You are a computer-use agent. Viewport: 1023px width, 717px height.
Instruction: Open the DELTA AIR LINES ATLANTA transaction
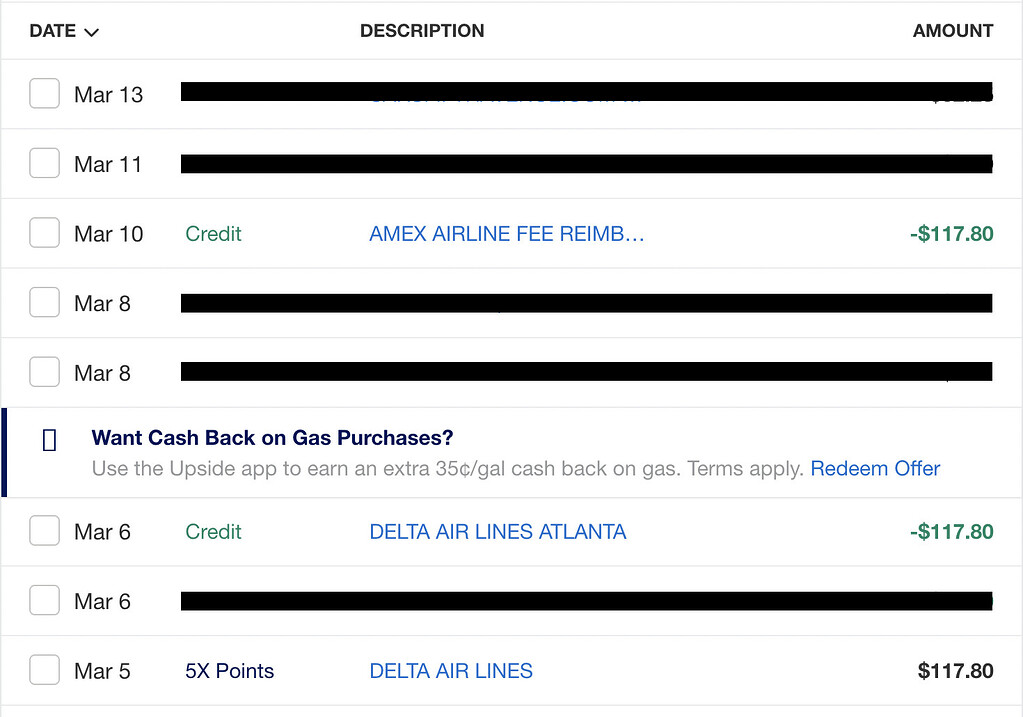498,532
